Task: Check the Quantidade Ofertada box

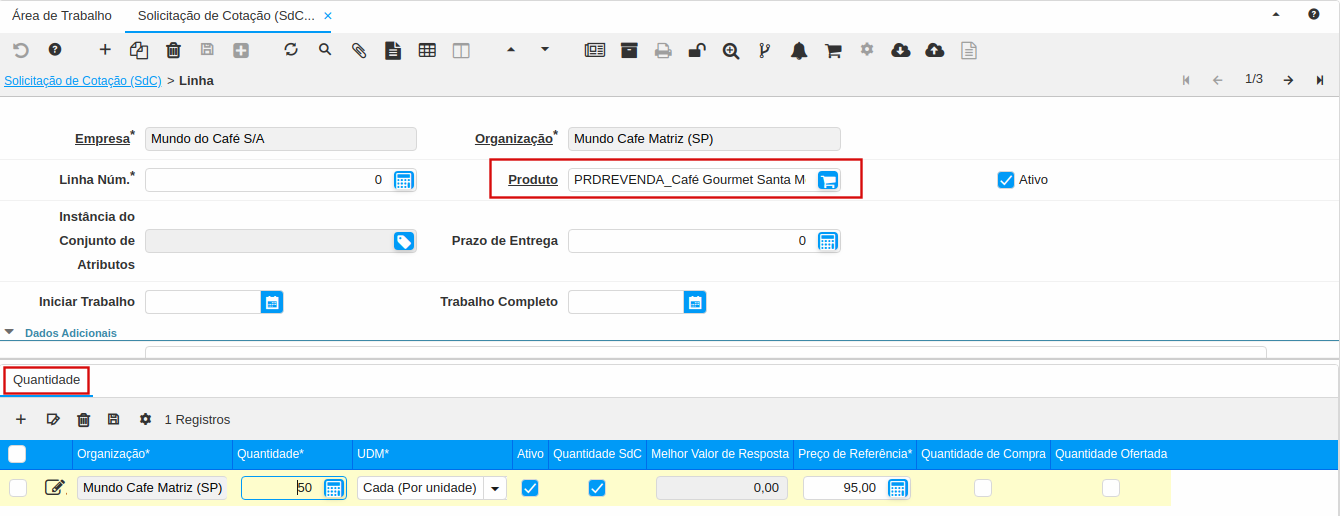Action: pos(1111,488)
